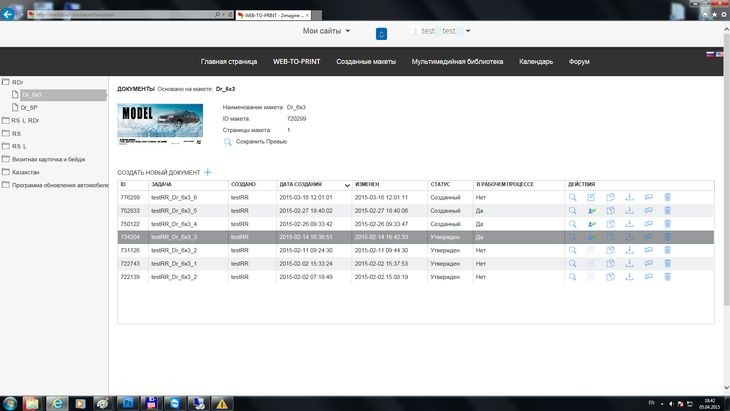Delete document 722139 using trash icon

(x=668, y=276)
